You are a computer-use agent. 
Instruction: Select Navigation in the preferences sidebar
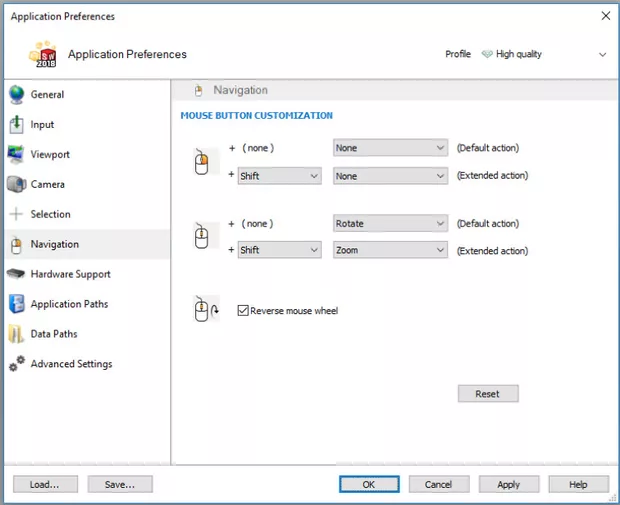(x=54, y=244)
